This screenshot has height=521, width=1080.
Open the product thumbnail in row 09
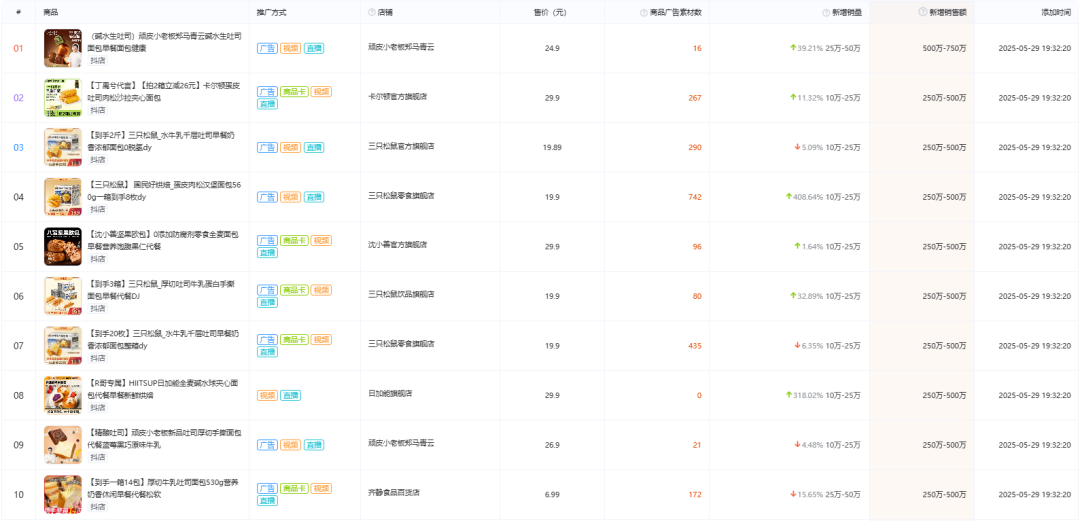click(x=63, y=445)
